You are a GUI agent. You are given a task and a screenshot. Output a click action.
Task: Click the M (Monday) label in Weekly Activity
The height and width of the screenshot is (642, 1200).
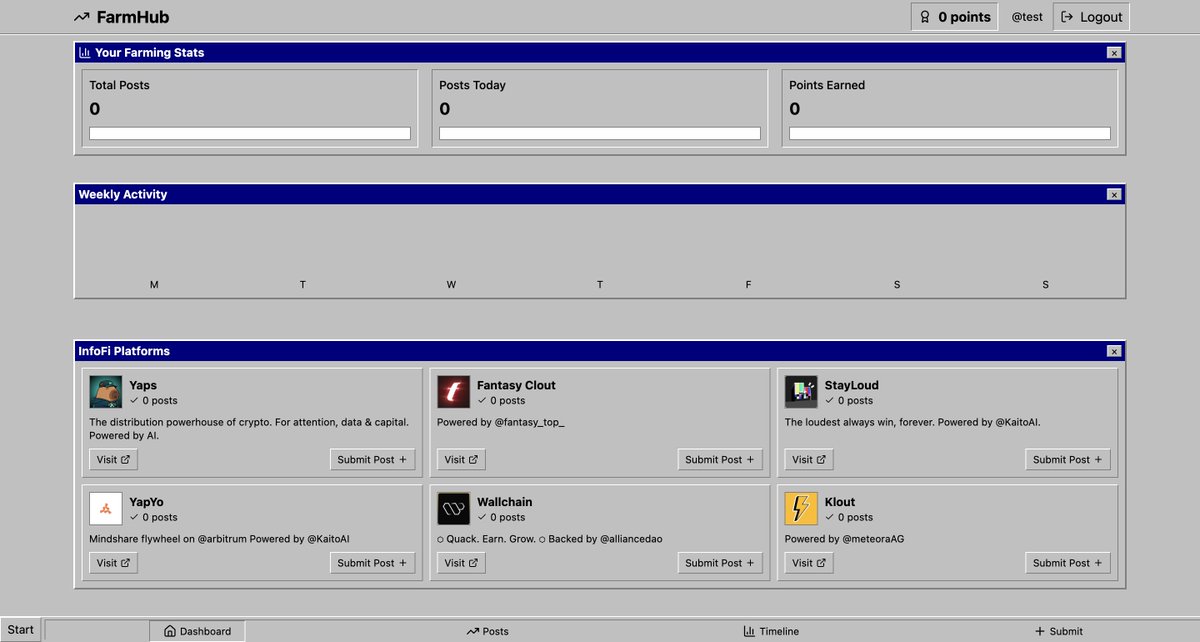click(154, 285)
